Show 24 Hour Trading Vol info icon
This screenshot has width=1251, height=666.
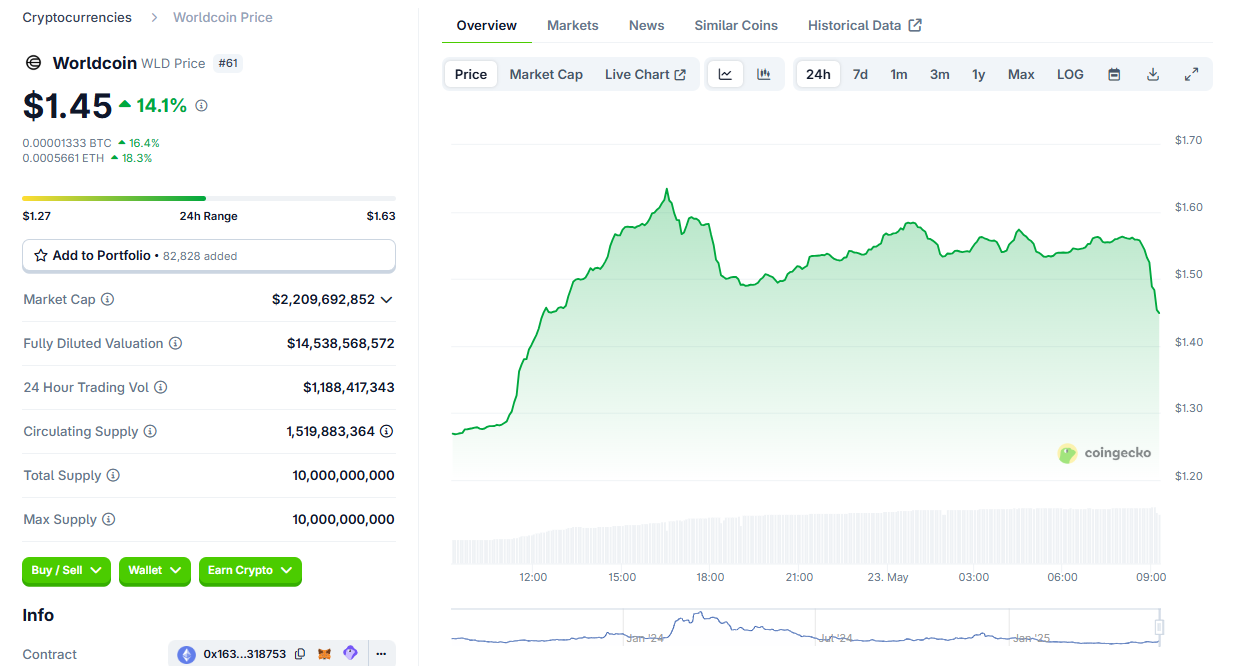pyautogui.click(x=161, y=388)
